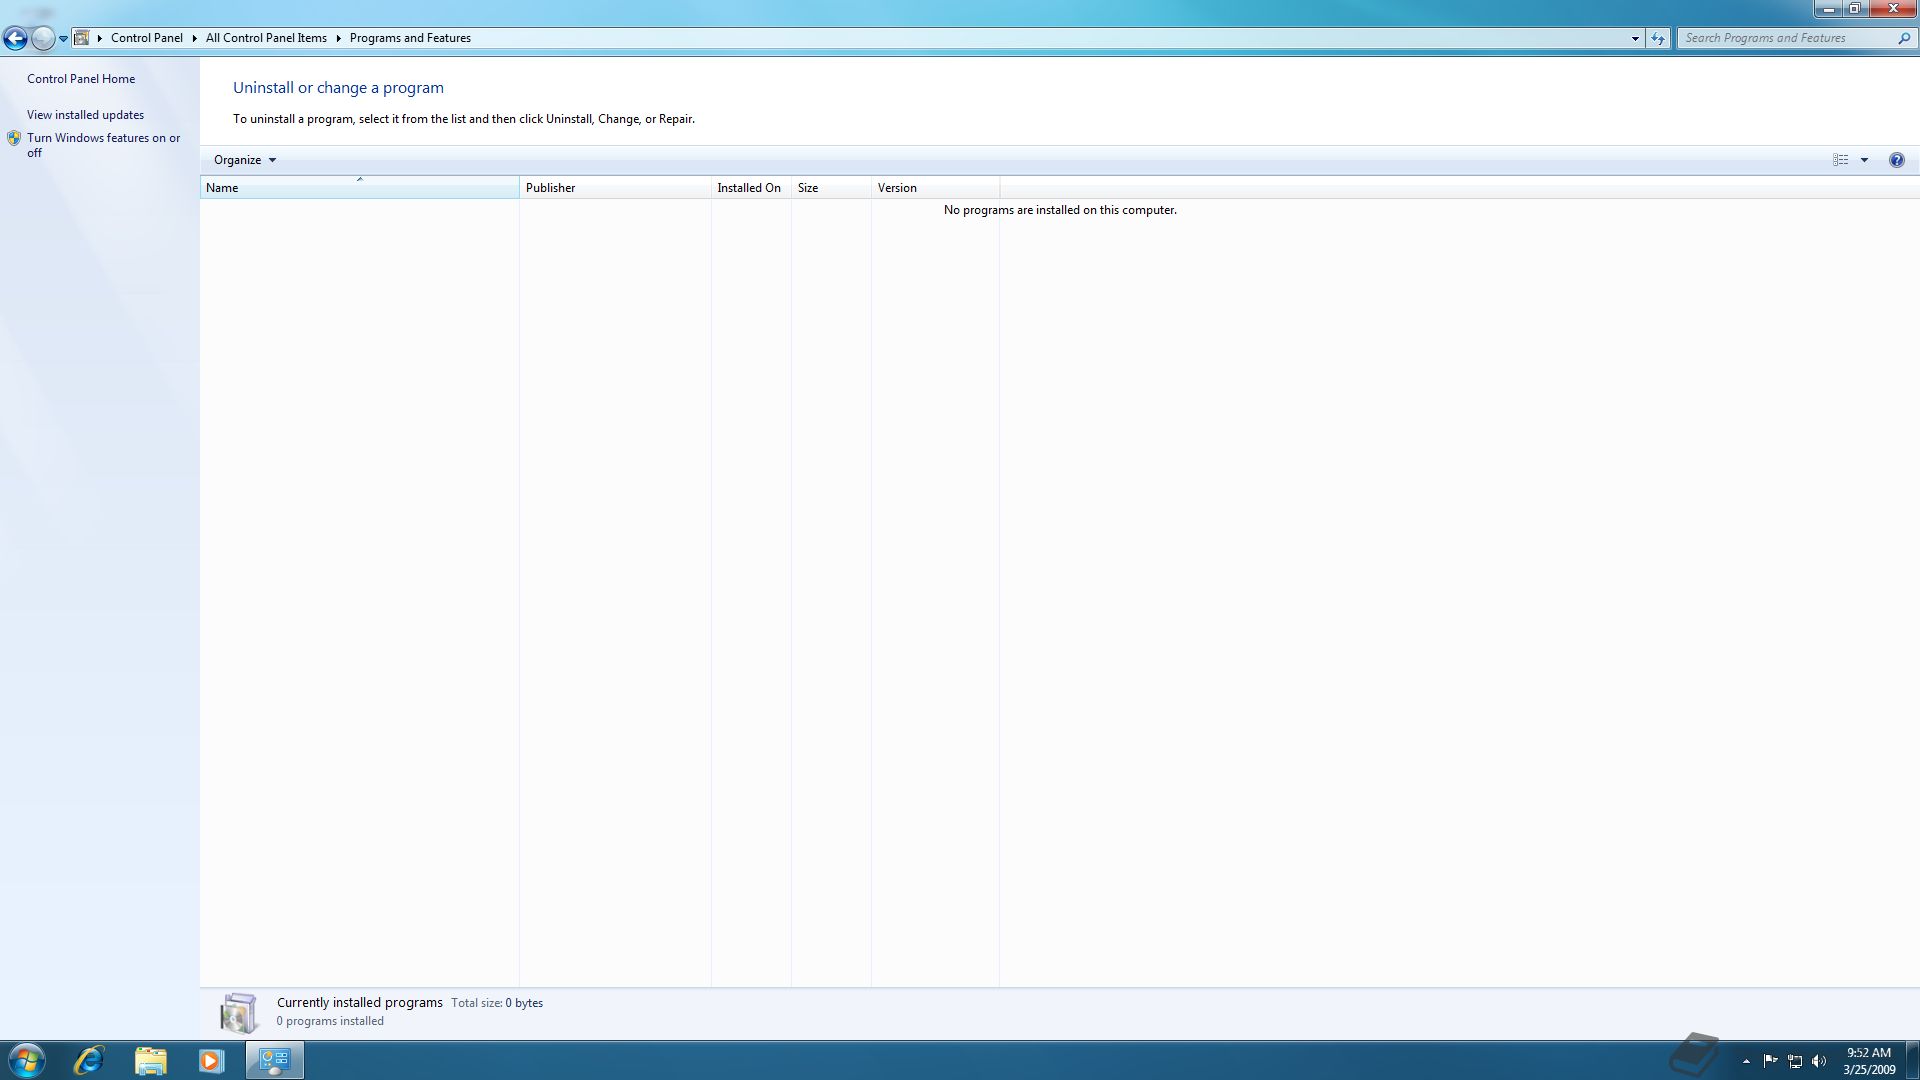Open All Control Panel Items breadcrumb
Image resolution: width=1920 pixels, height=1080 pixels.
266,38
